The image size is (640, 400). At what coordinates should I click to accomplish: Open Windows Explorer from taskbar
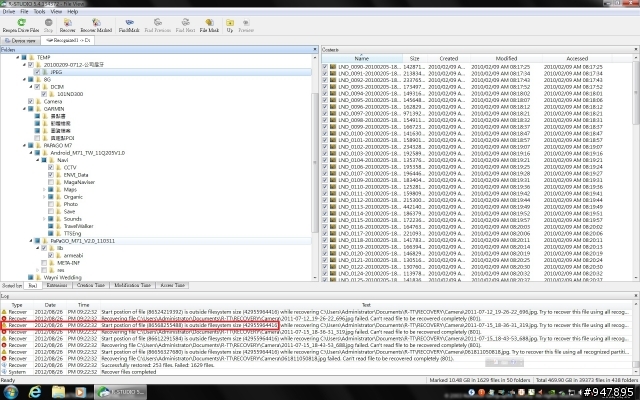(58, 392)
